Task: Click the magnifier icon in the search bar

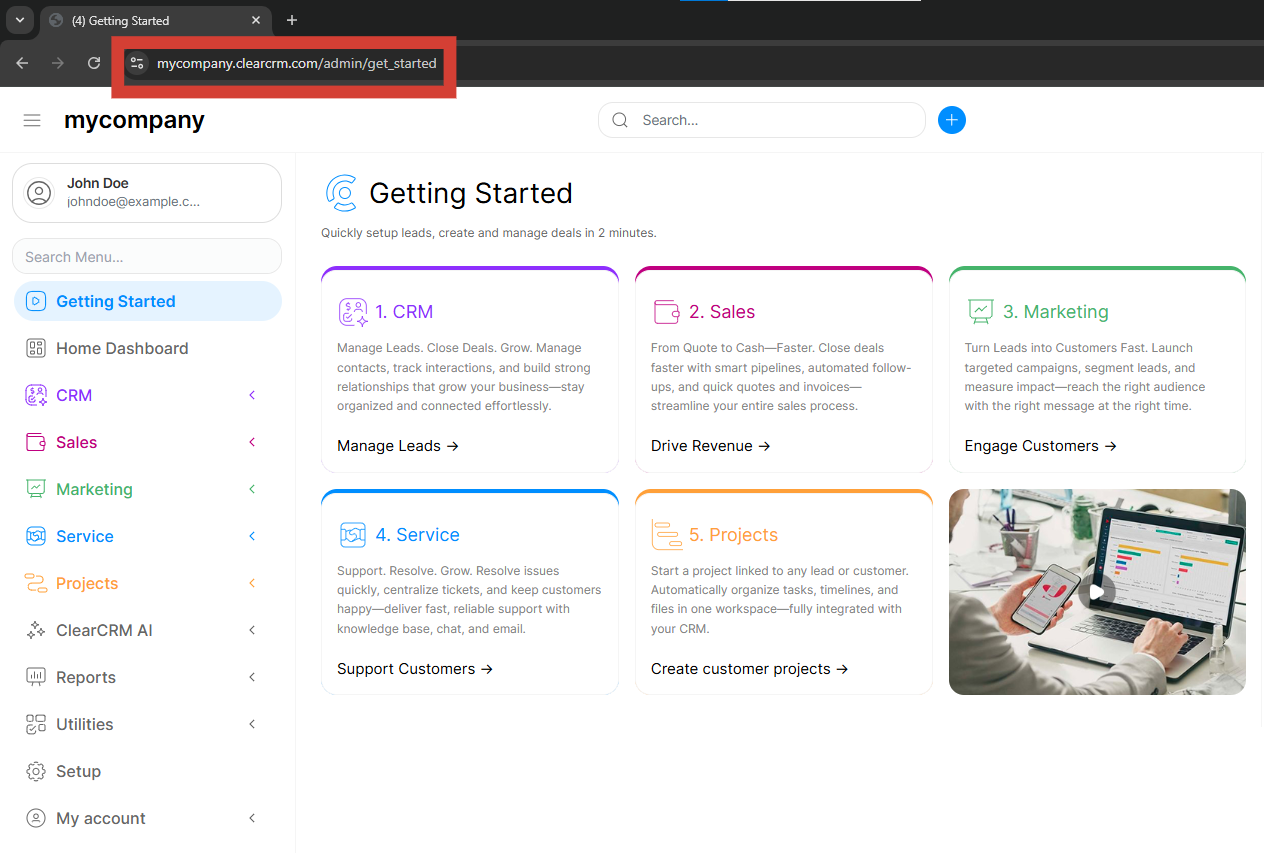Action: click(x=620, y=120)
